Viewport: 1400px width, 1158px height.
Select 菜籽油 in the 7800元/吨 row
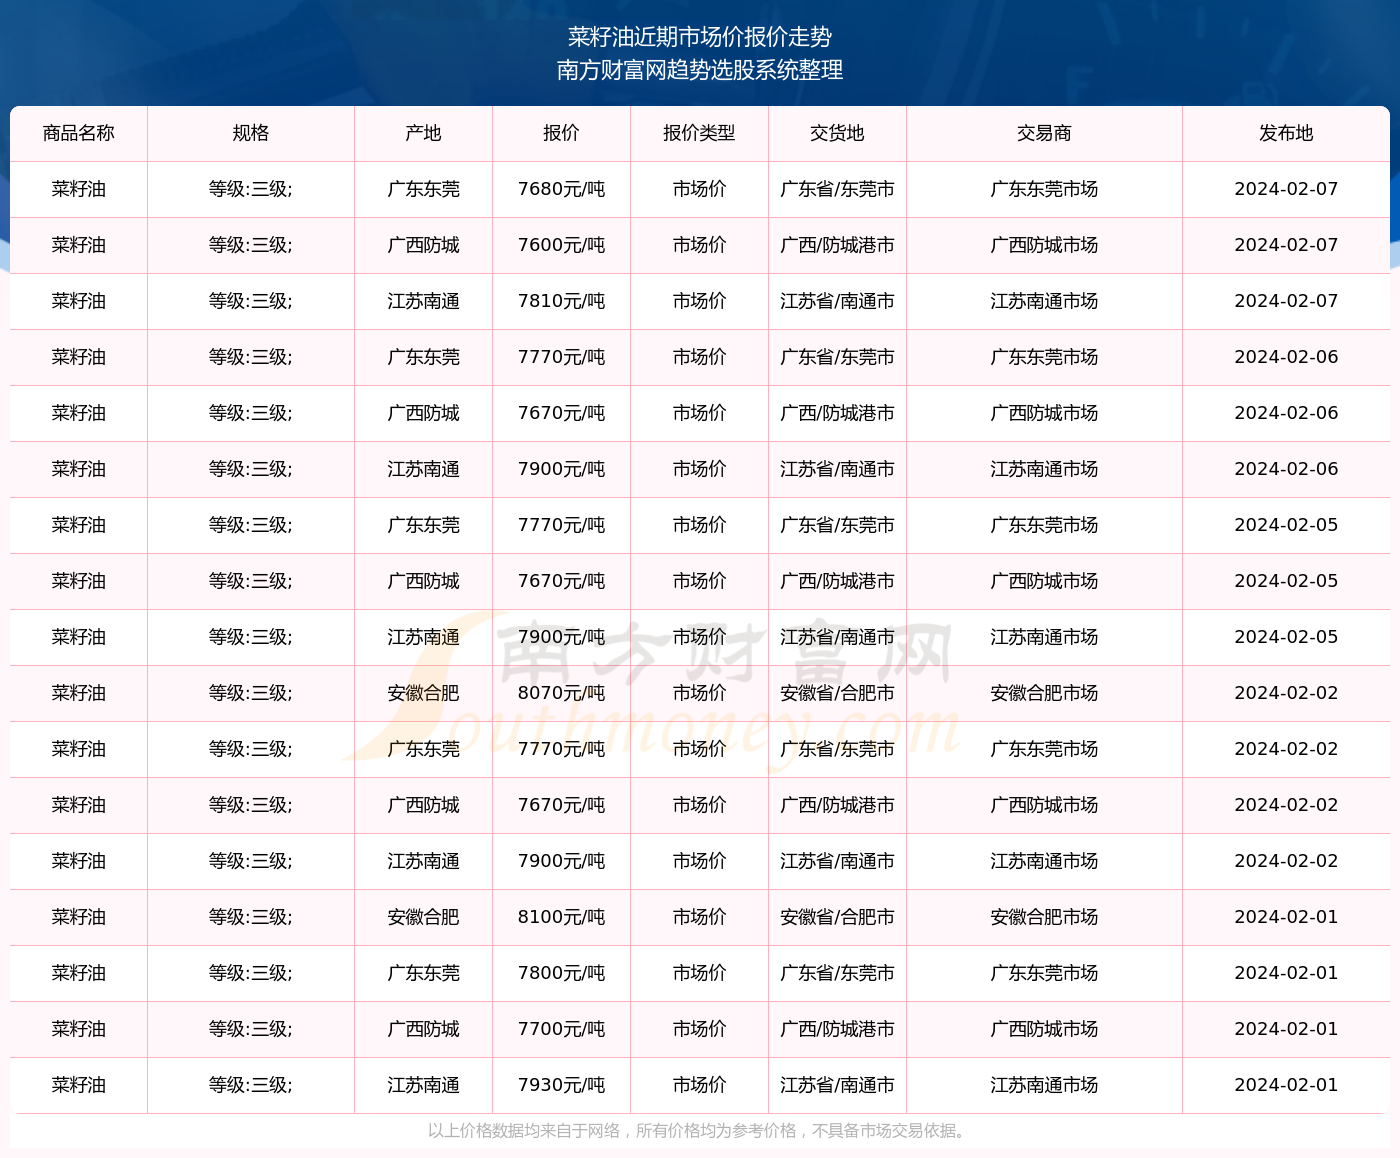tap(79, 973)
